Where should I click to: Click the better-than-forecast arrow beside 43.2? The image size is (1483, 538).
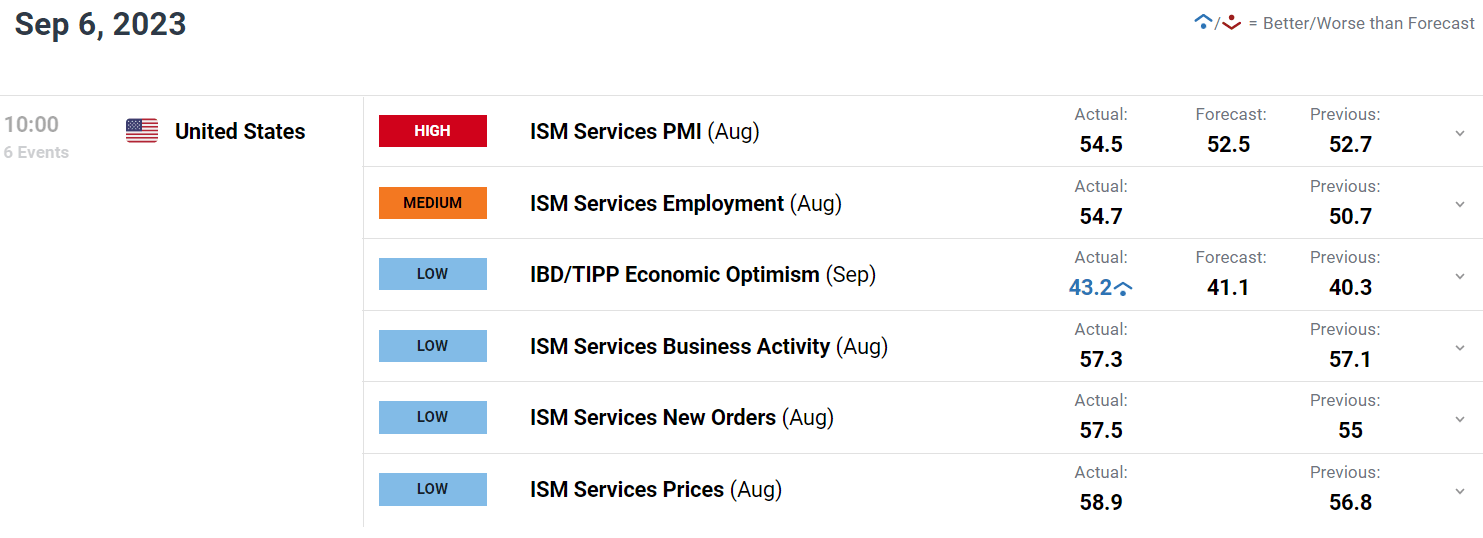[x=1123, y=289]
